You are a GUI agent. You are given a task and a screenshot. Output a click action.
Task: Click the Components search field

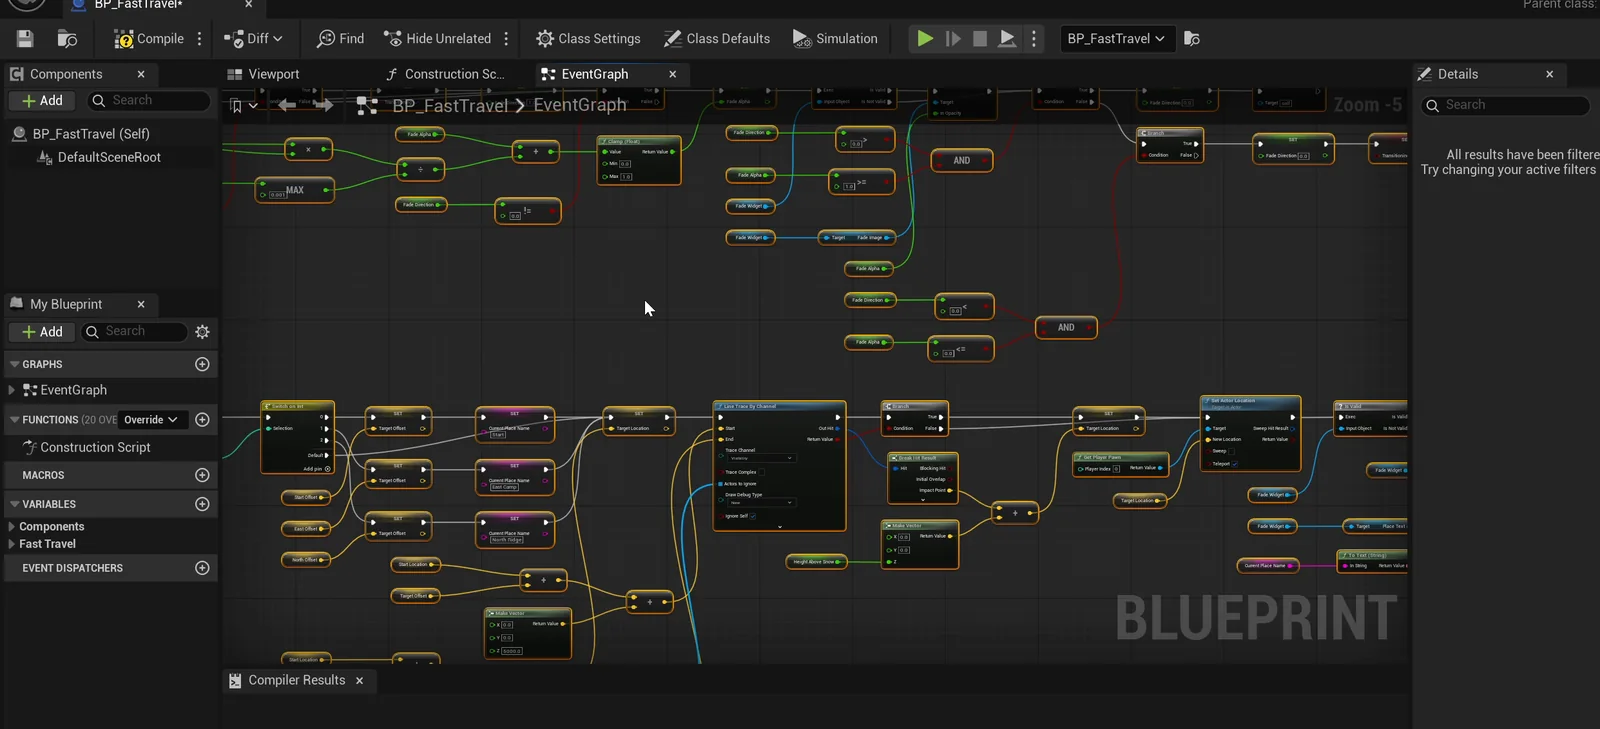point(150,101)
